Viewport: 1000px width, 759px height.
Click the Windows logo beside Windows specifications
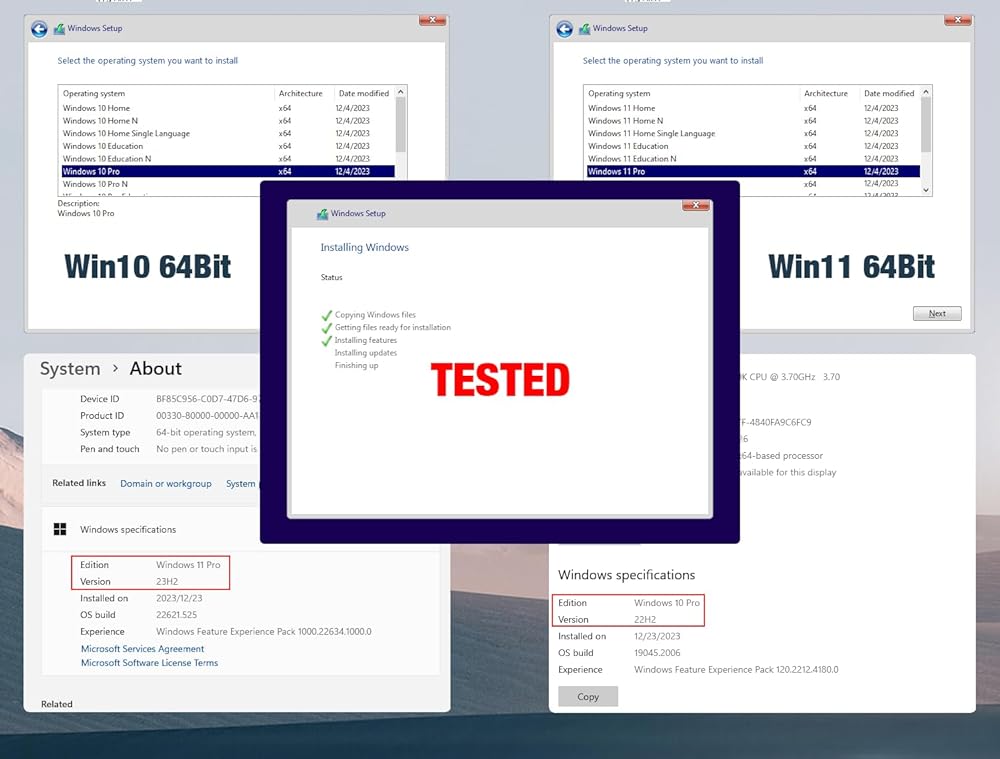click(x=60, y=530)
